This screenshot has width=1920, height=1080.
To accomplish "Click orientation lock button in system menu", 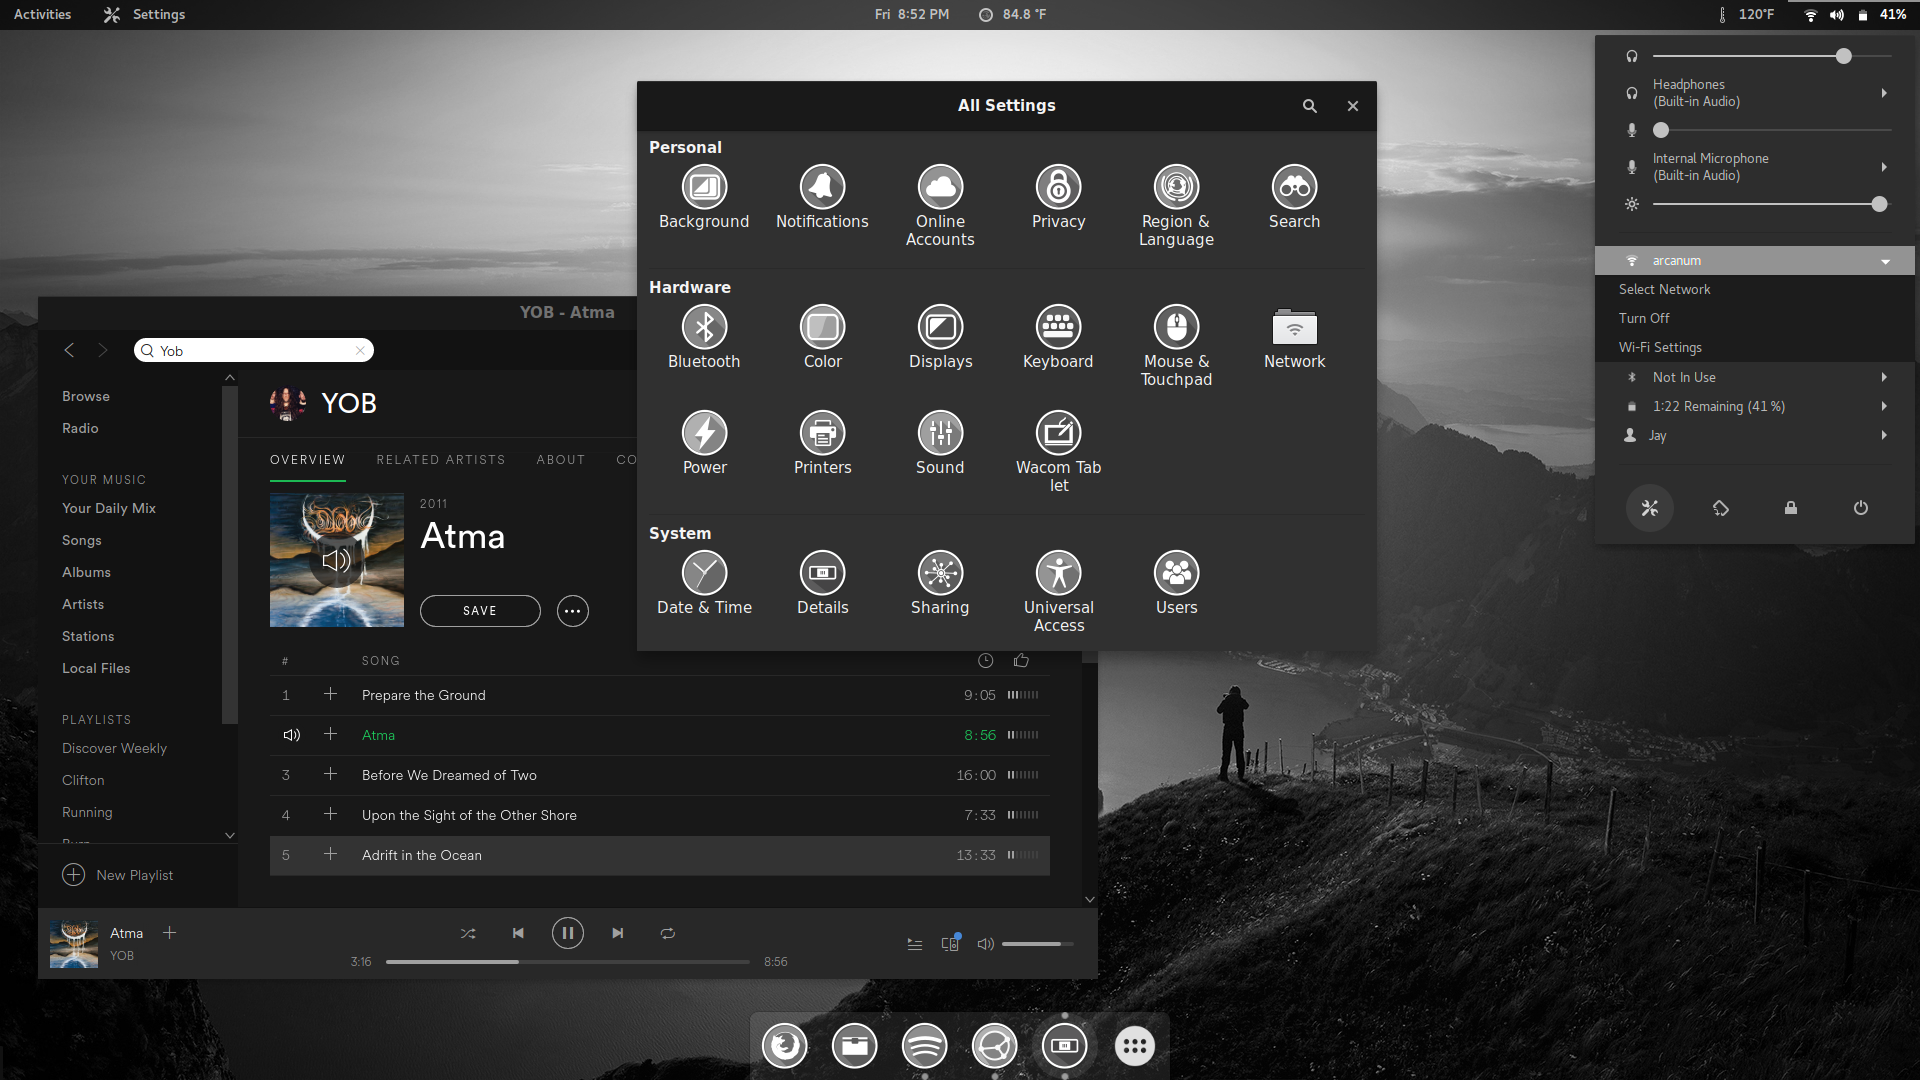I will (1720, 508).
